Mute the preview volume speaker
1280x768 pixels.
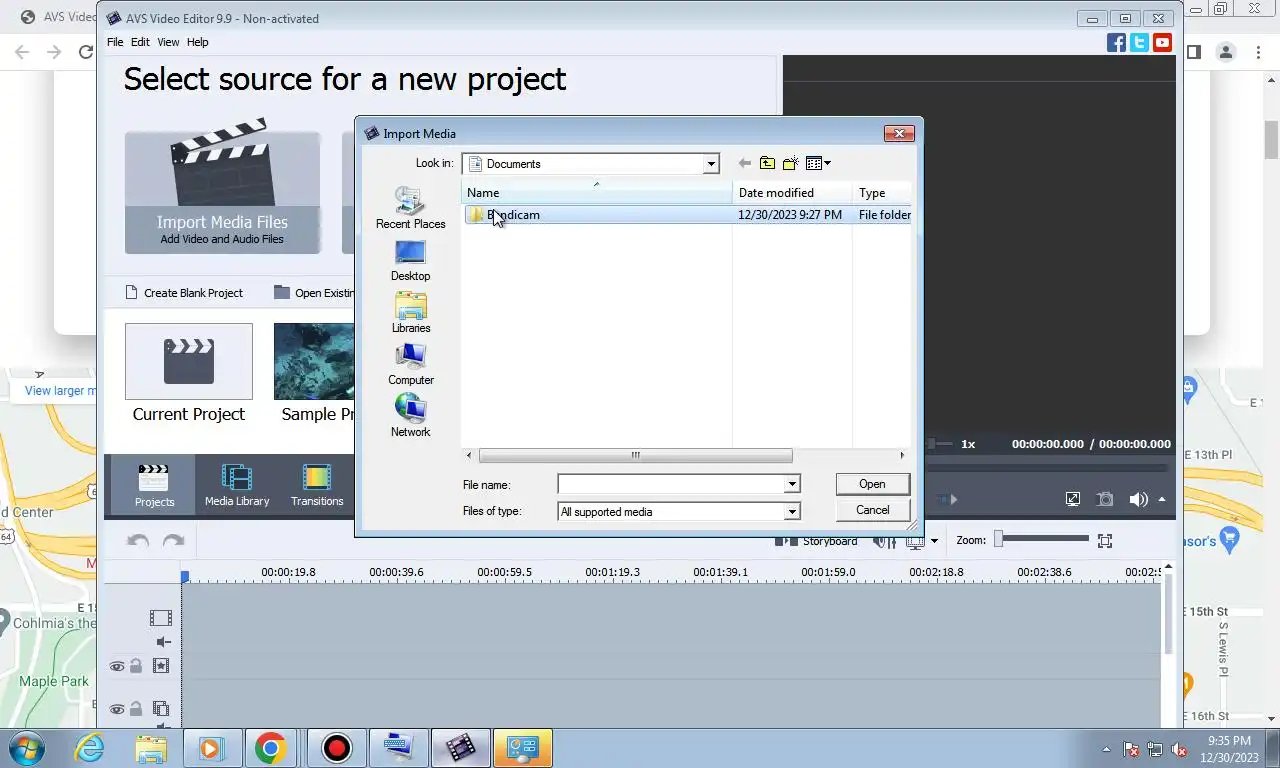pyautogui.click(x=1138, y=499)
